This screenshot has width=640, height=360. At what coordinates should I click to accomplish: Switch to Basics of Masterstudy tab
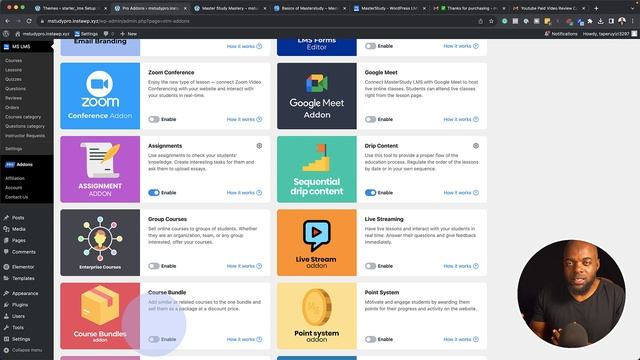click(x=310, y=8)
